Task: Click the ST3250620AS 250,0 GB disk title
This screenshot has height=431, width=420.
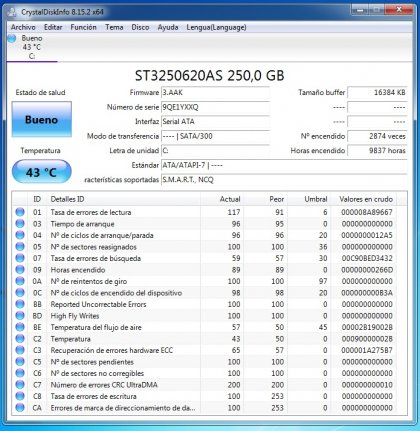Action: click(x=209, y=76)
